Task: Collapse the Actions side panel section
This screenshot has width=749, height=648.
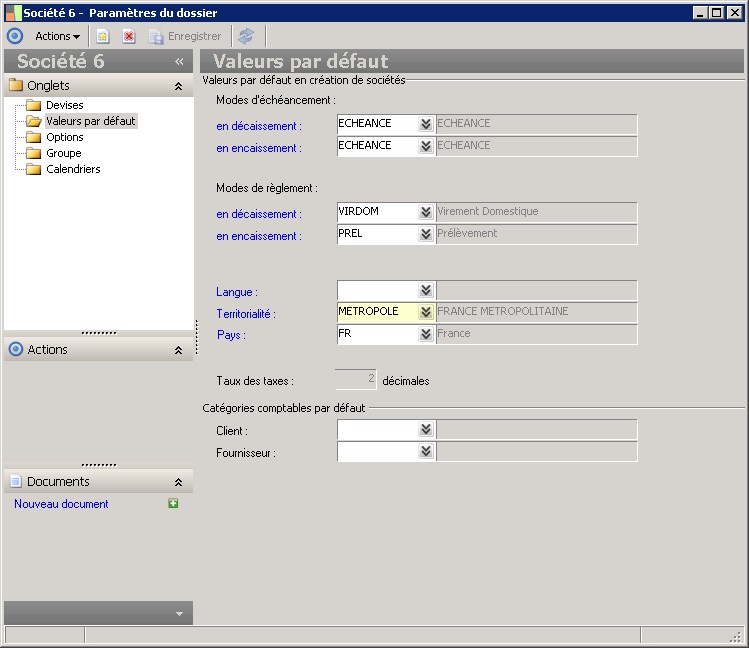Action: 178,350
